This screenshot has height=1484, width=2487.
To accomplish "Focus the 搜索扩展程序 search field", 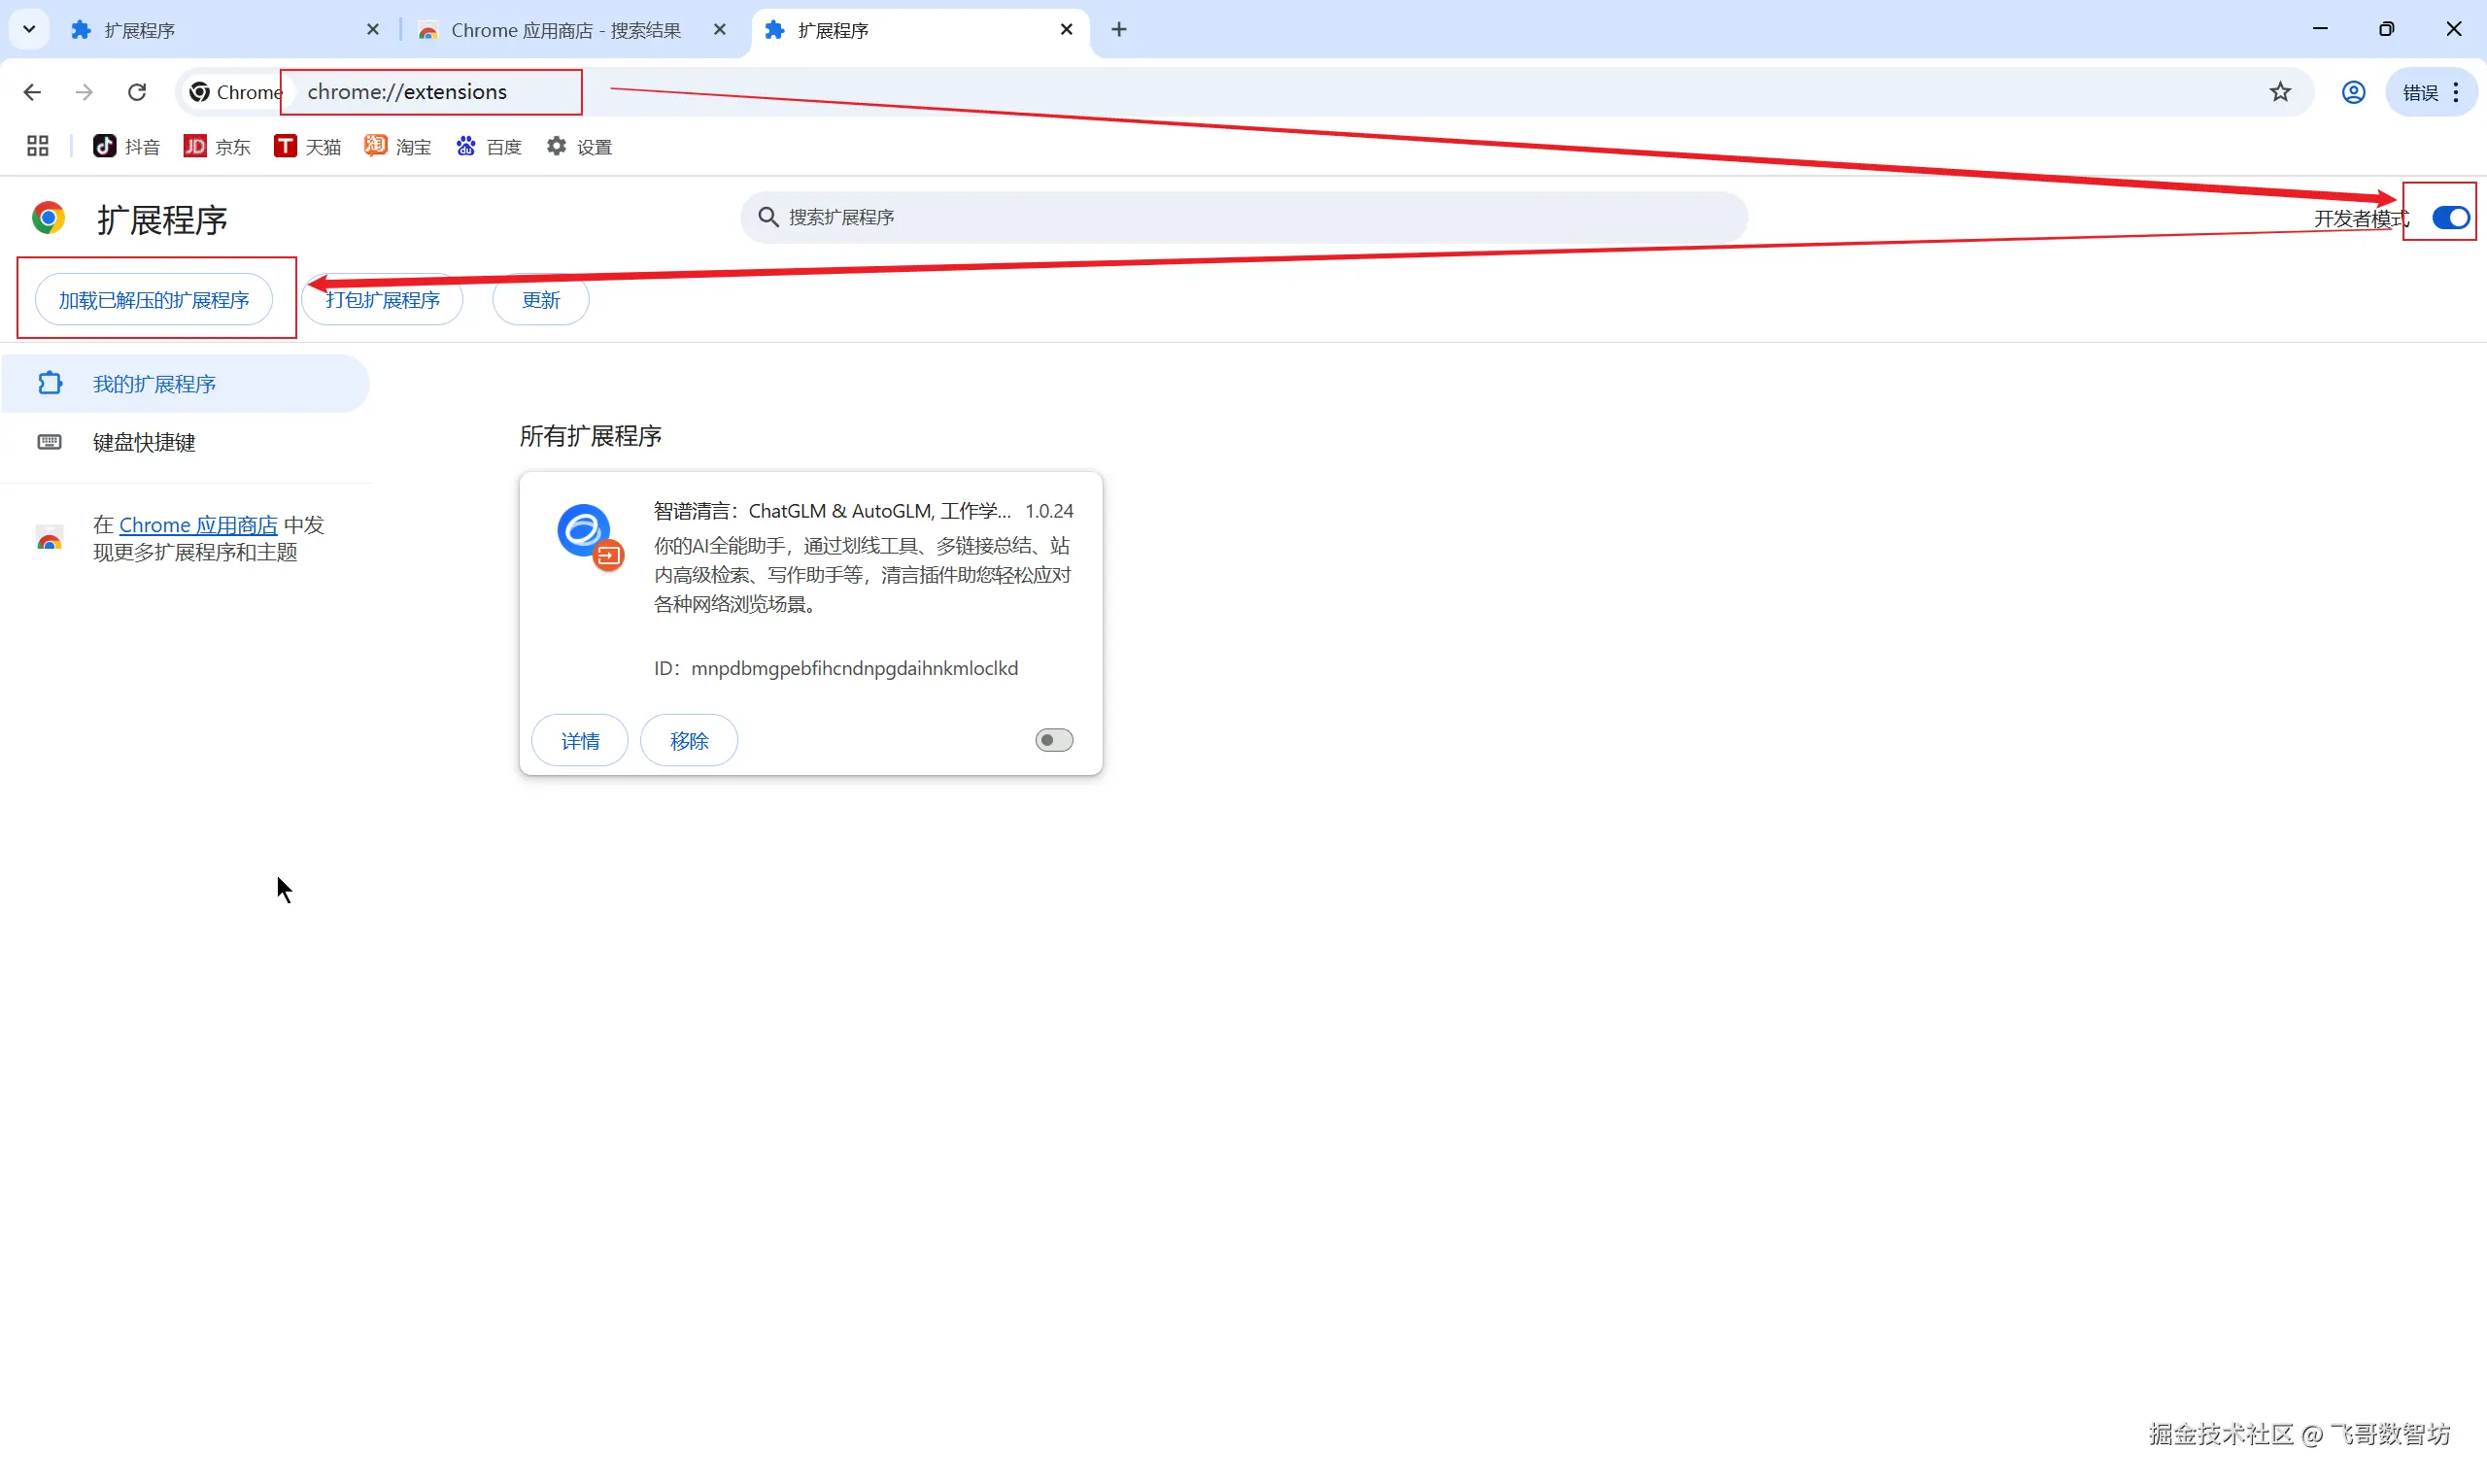I will pos(1244,217).
